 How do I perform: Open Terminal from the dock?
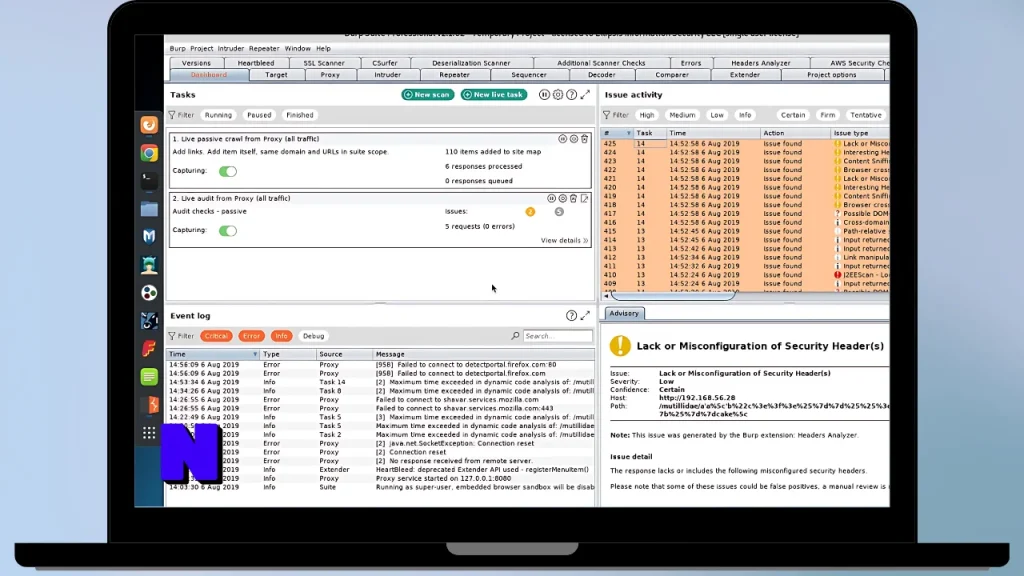149,180
